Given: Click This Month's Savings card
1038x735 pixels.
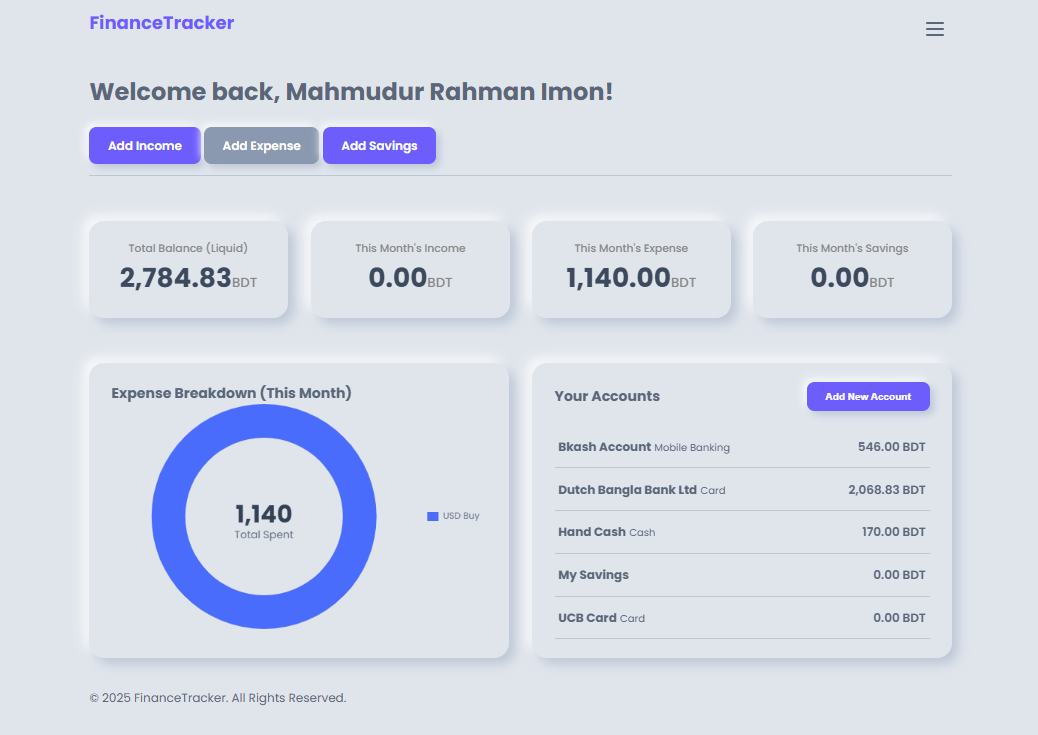Looking at the screenshot, I should tap(852, 268).
